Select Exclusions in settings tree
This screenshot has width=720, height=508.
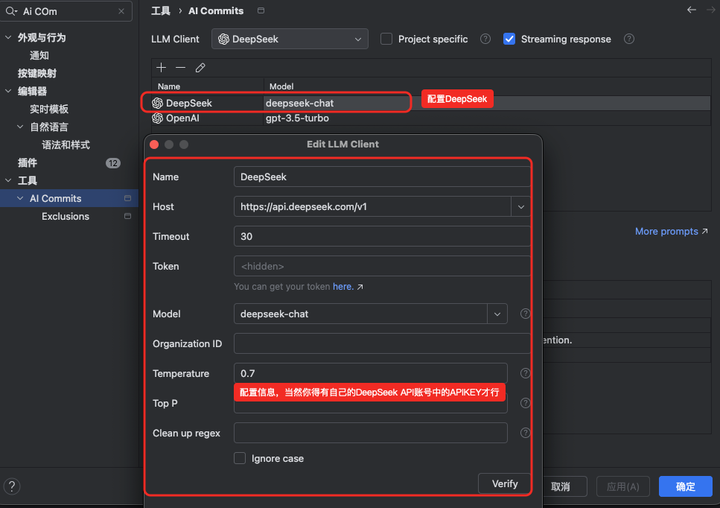click(x=65, y=216)
